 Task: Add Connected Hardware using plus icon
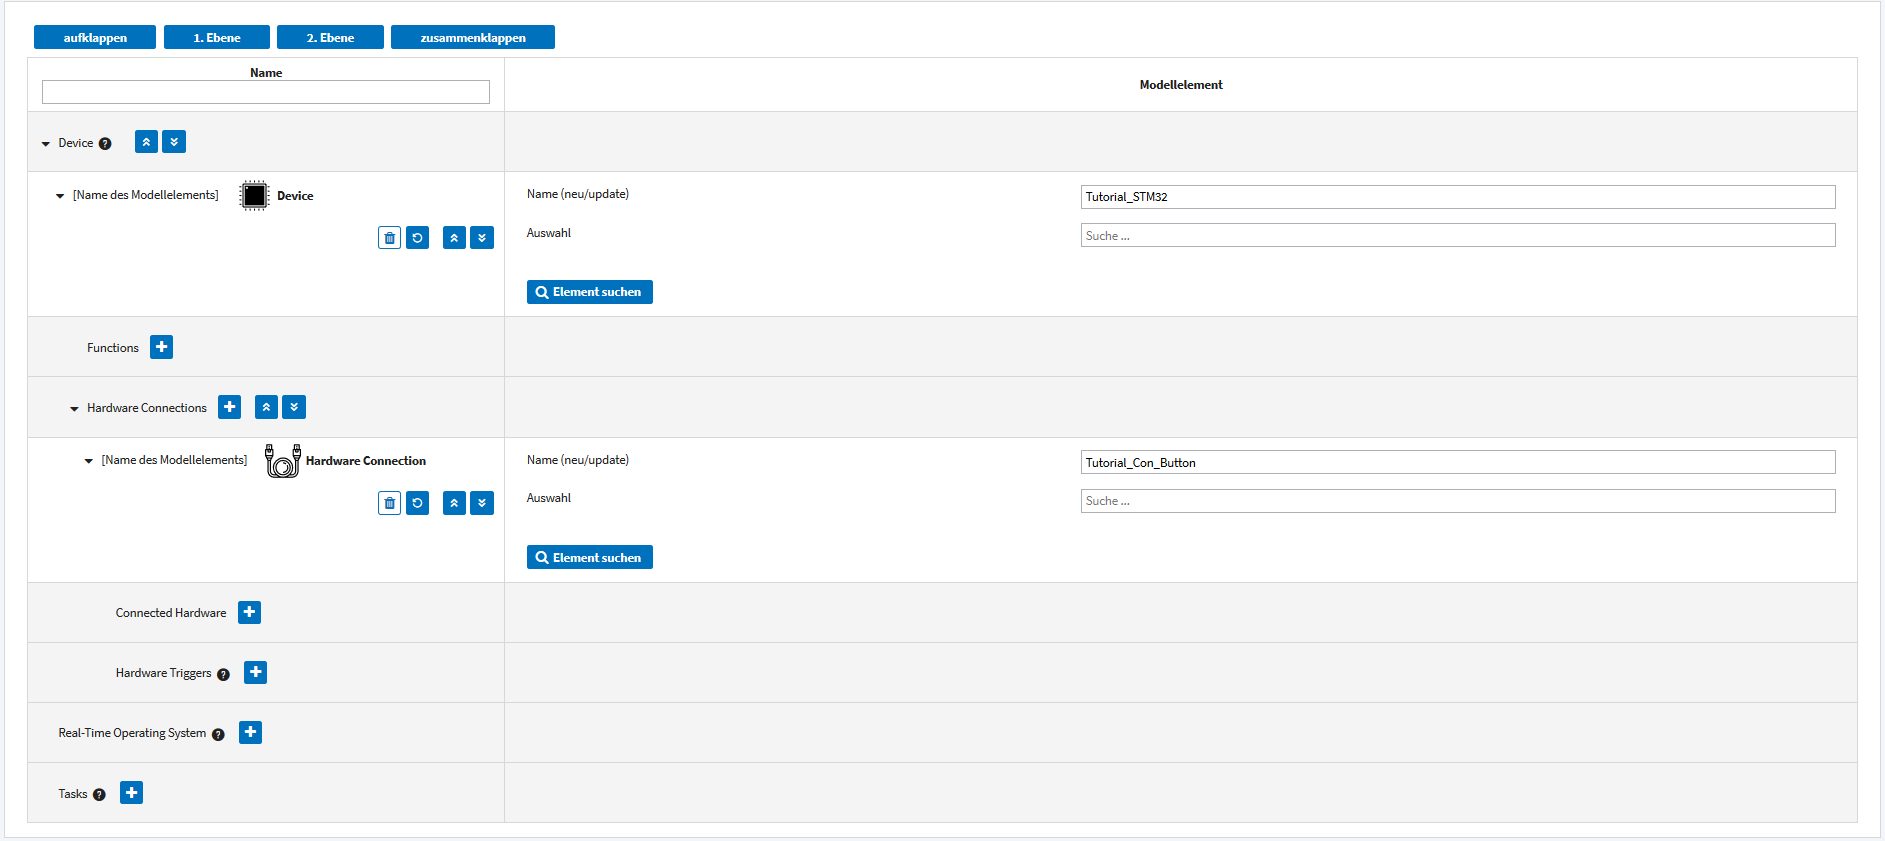pyautogui.click(x=249, y=612)
